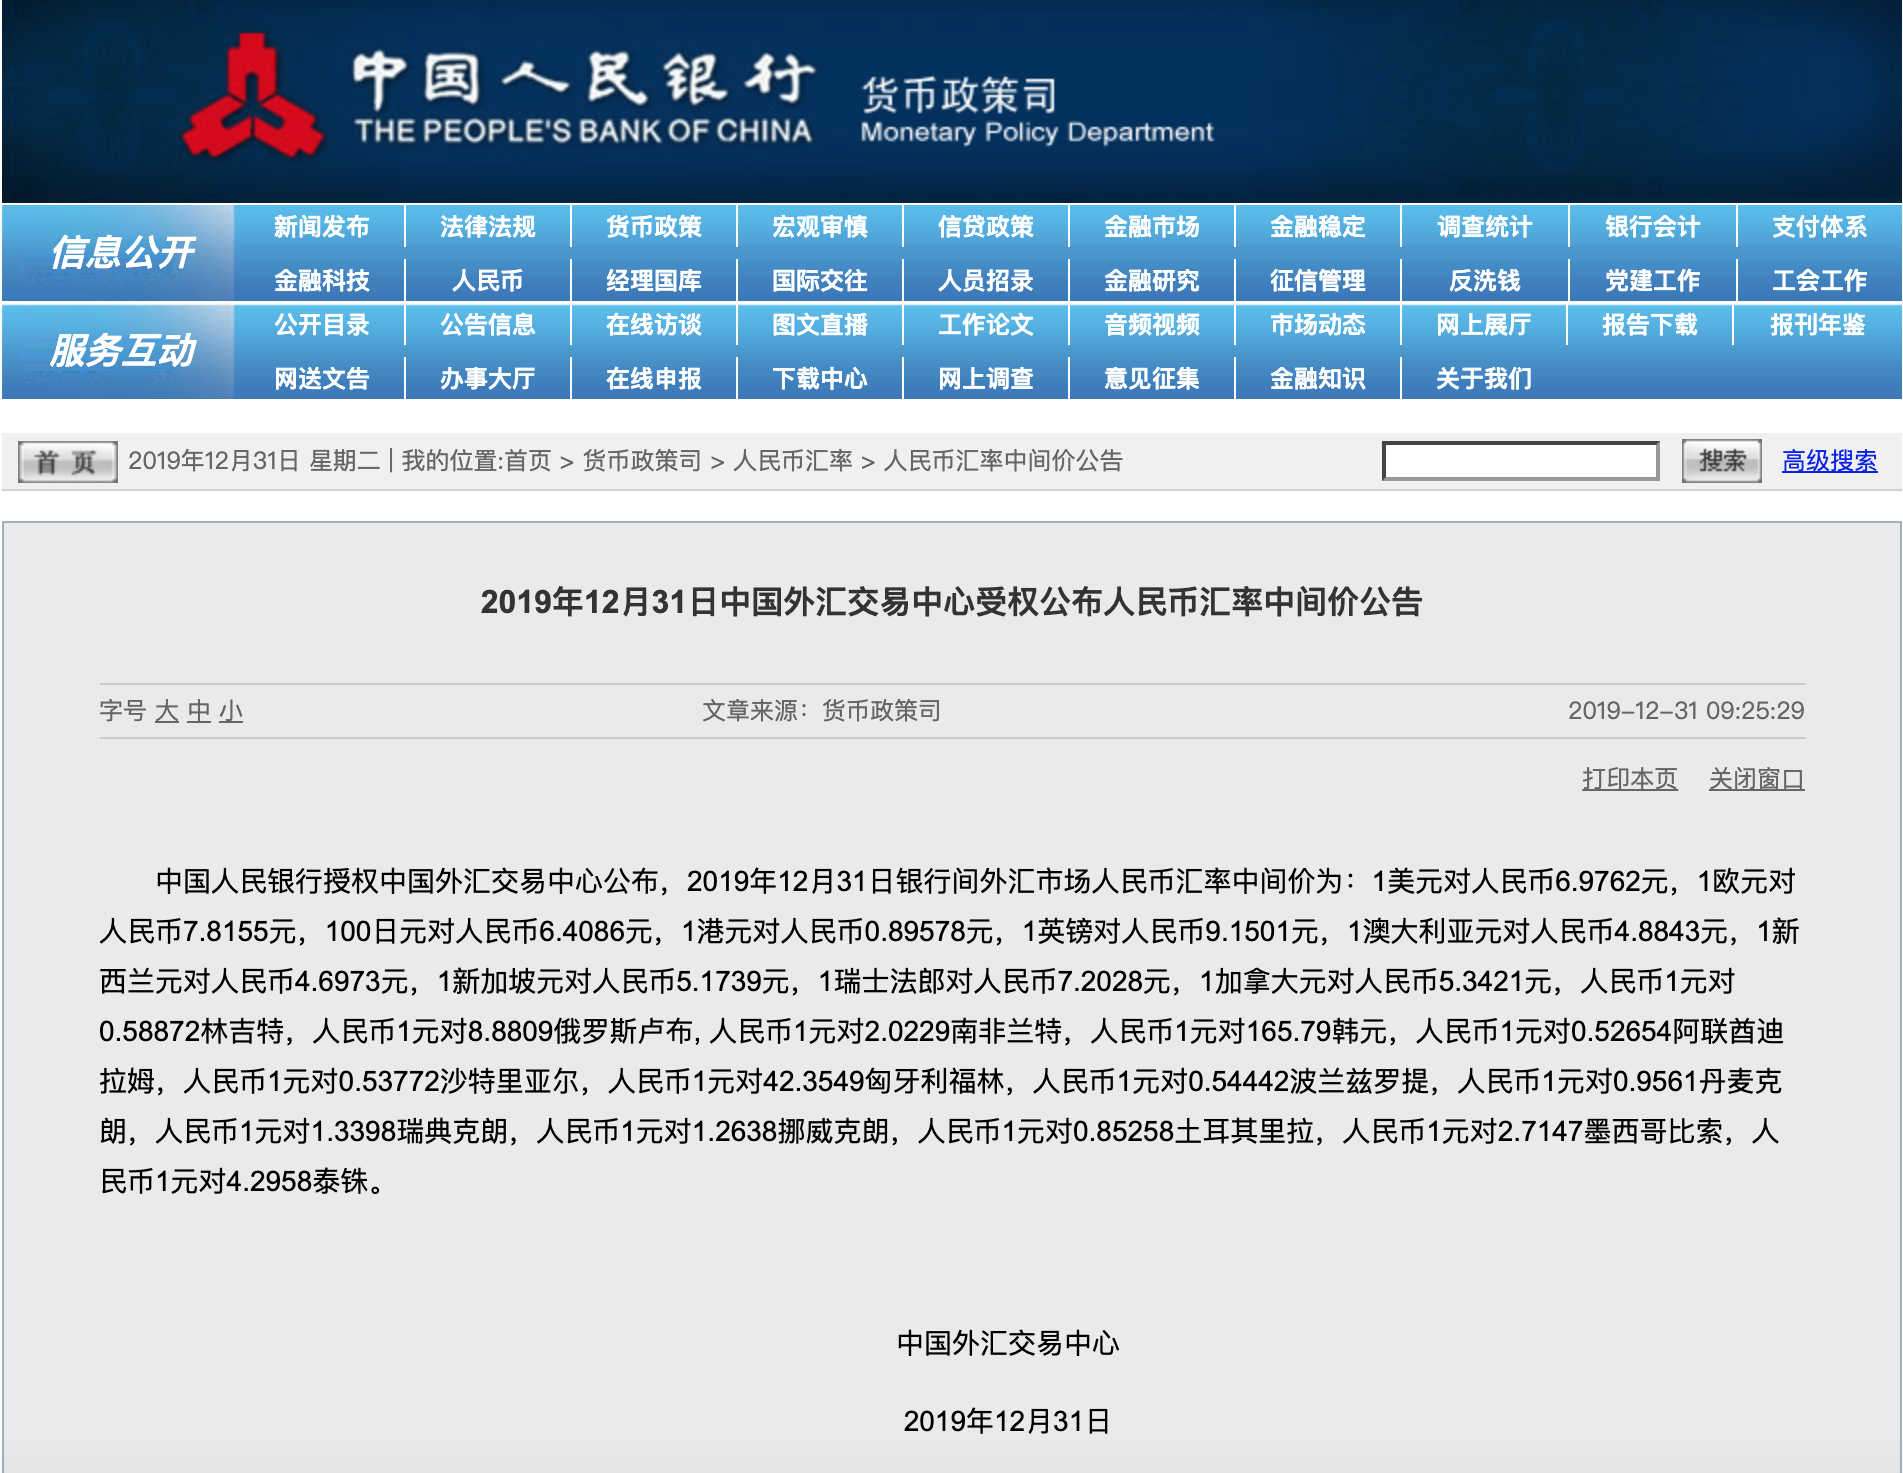Viewport: 1903px width, 1473px height.
Task: Open 网上调查 menu item
Action: pos(986,379)
